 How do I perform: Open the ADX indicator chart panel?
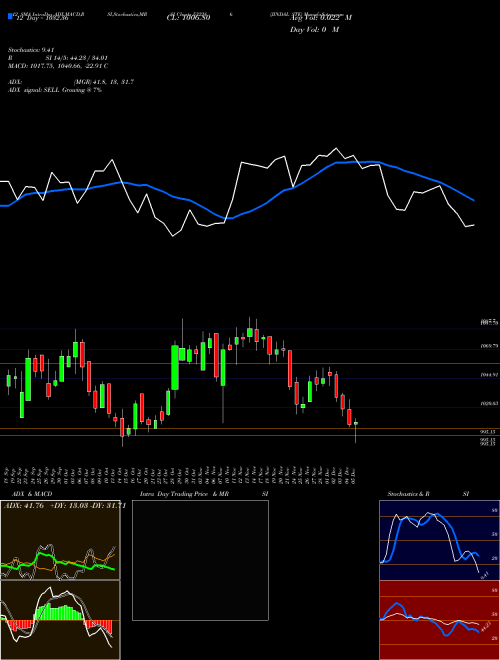[60, 540]
